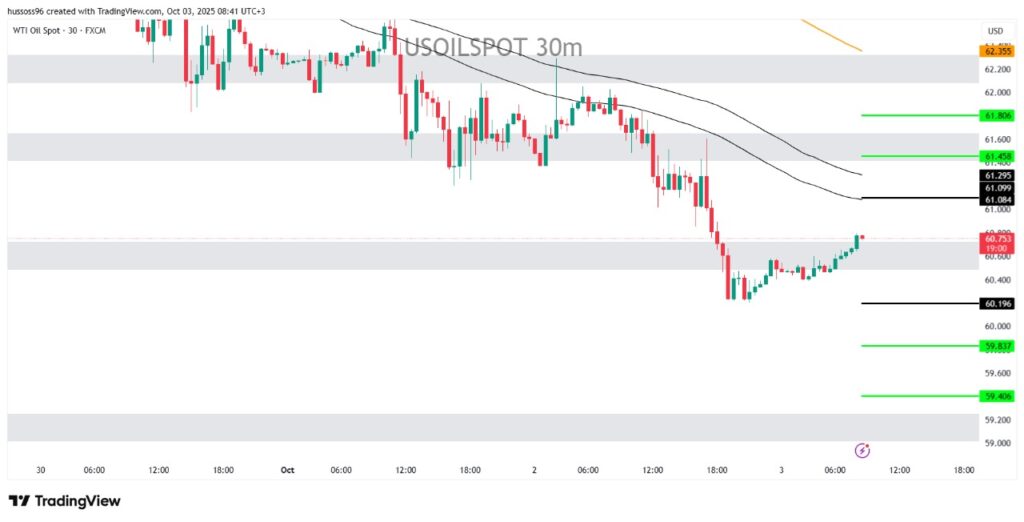The width and height of the screenshot is (1024, 522).
Task: Select the green 61.806 price level tag
Action: coord(998,116)
